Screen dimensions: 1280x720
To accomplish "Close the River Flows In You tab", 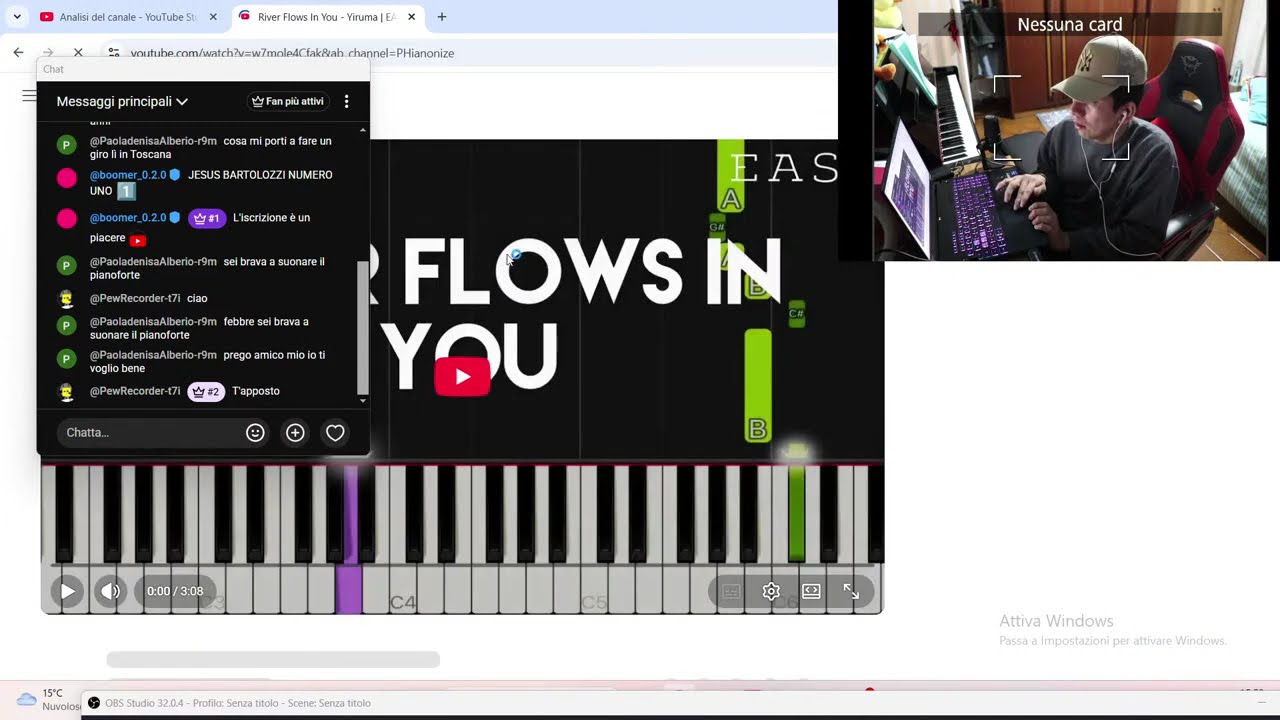I will tap(411, 17).
